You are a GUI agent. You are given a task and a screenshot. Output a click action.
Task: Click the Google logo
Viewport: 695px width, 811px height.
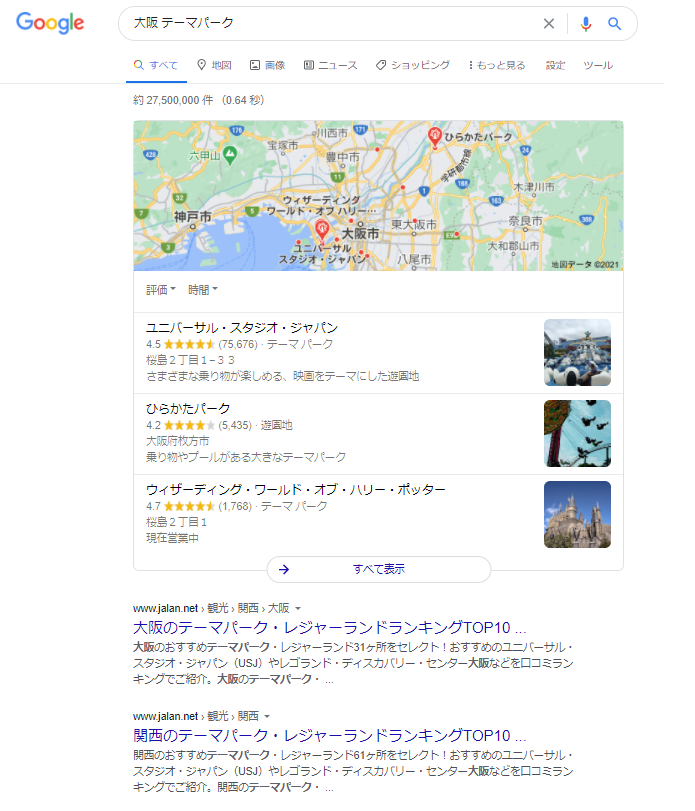(x=50, y=23)
